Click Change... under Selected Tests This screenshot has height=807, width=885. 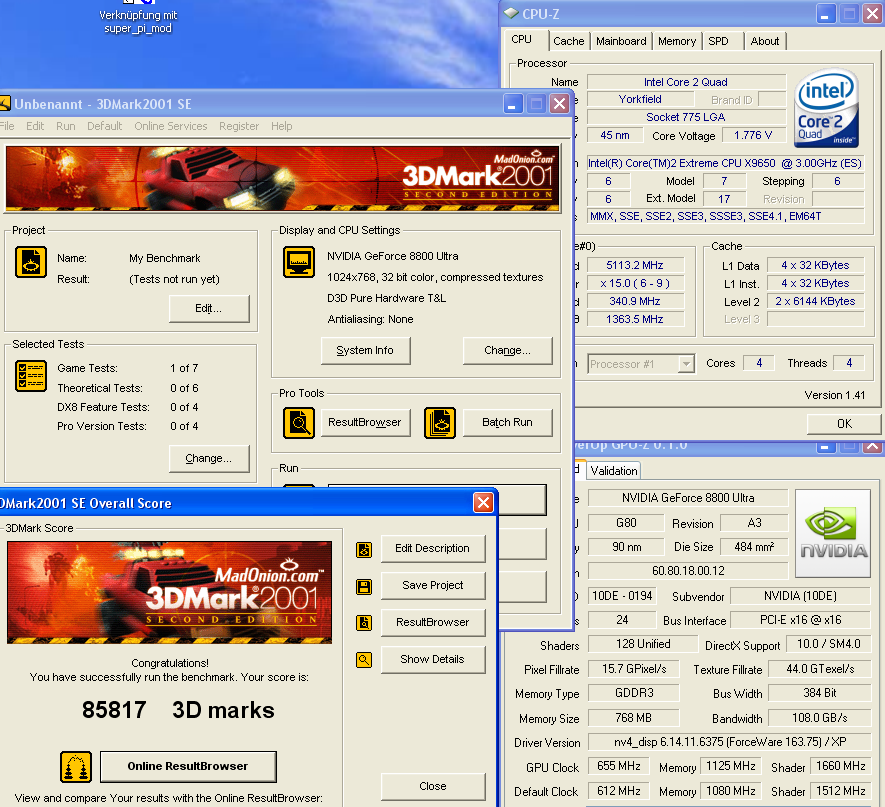tap(209, 459)
